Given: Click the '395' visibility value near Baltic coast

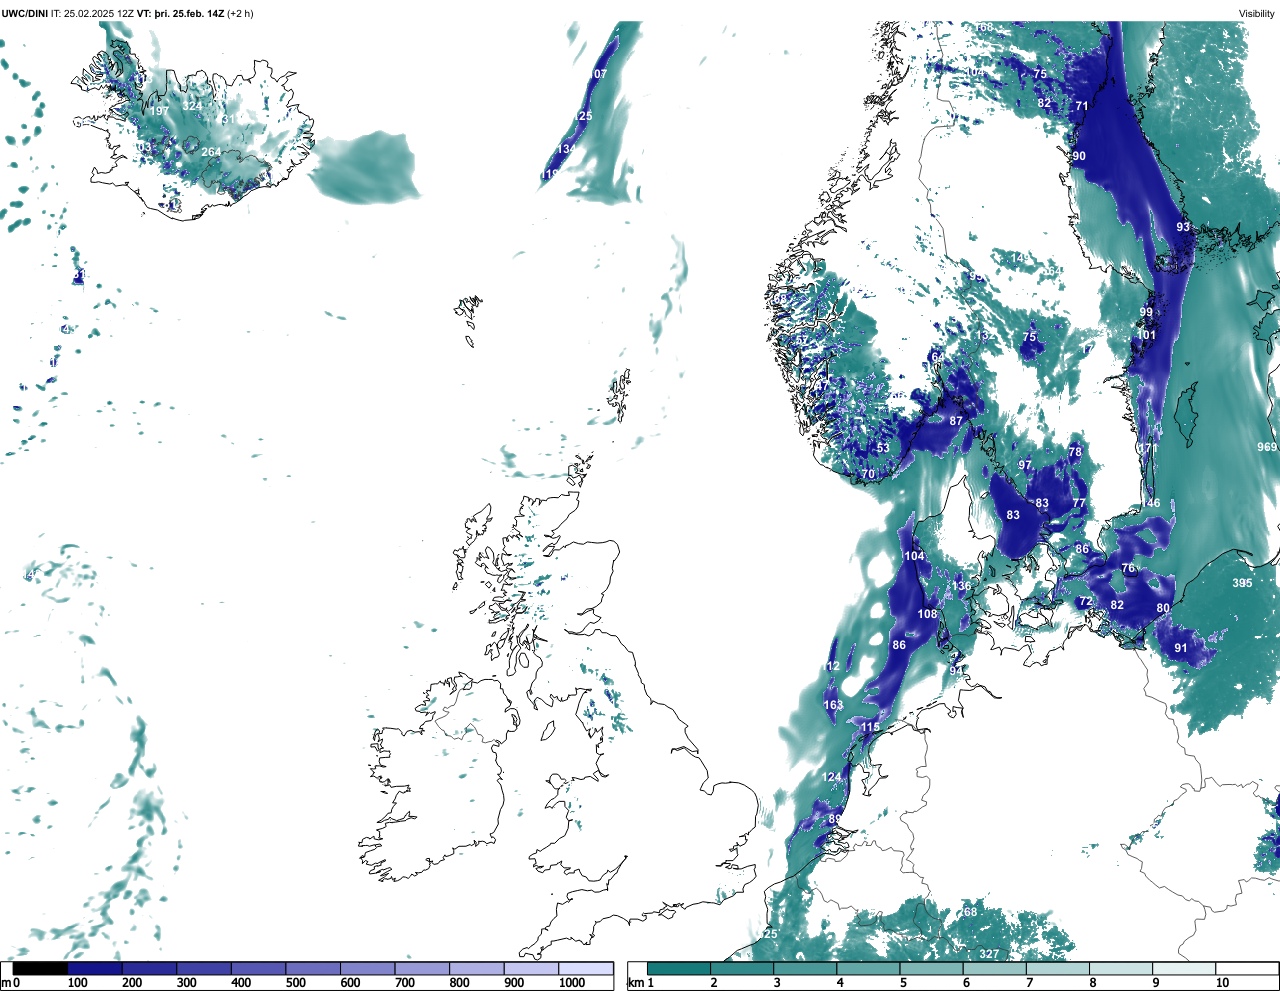Looking at the screenshot, I should tap(1242, 583).
